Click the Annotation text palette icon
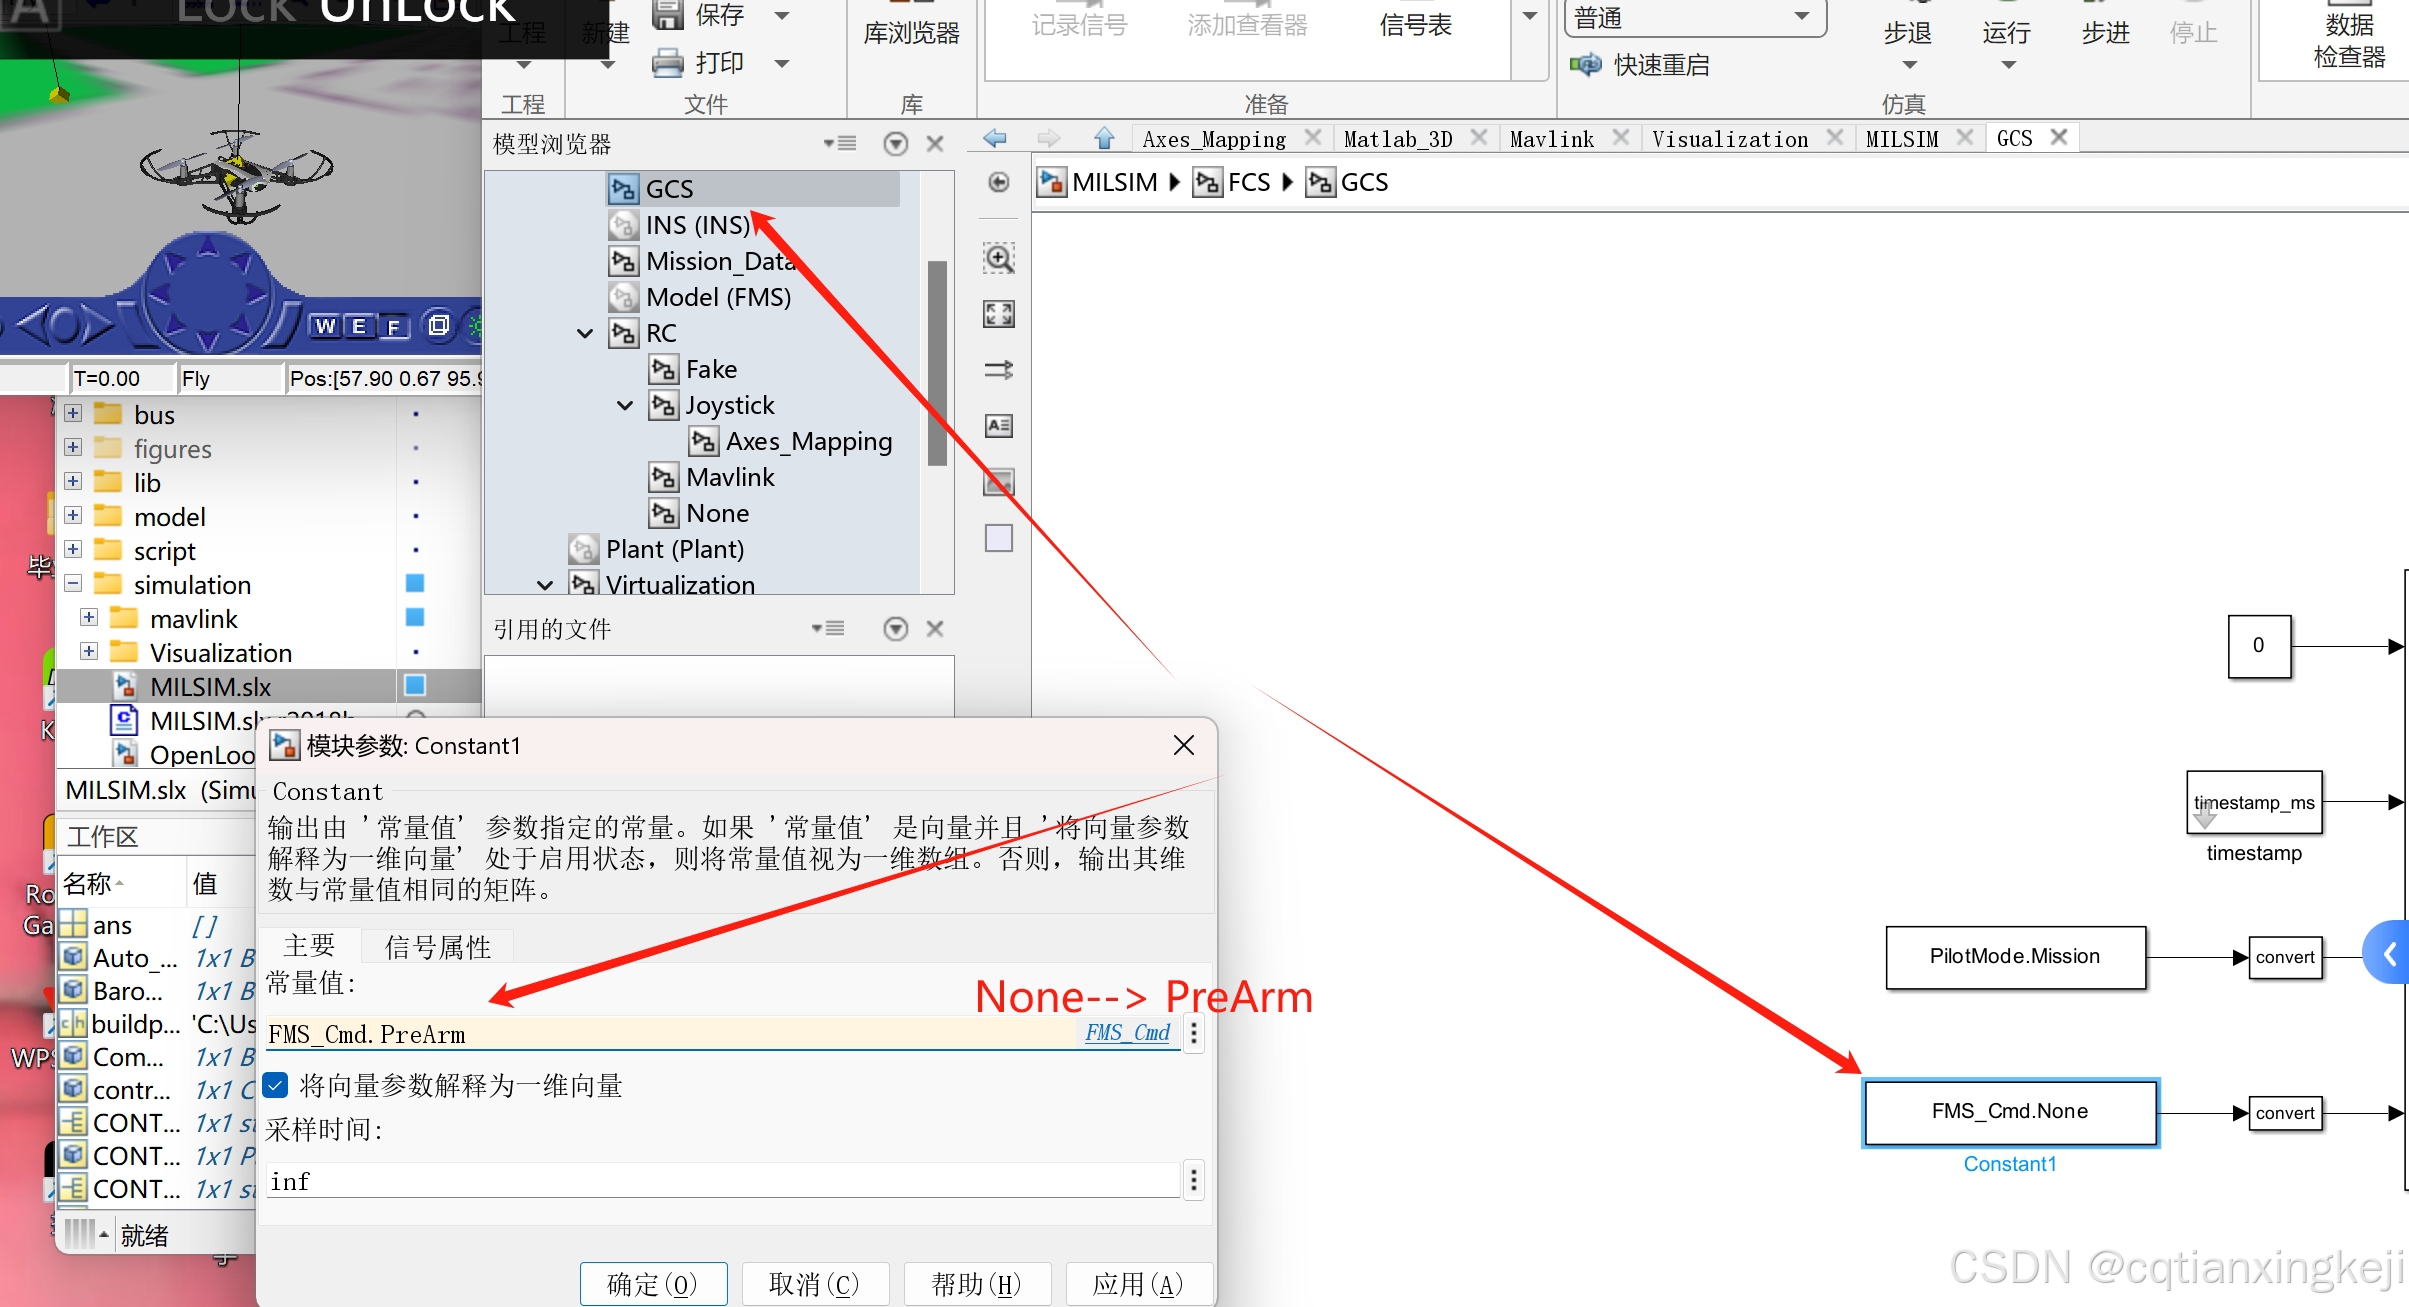 pos(999,426)
